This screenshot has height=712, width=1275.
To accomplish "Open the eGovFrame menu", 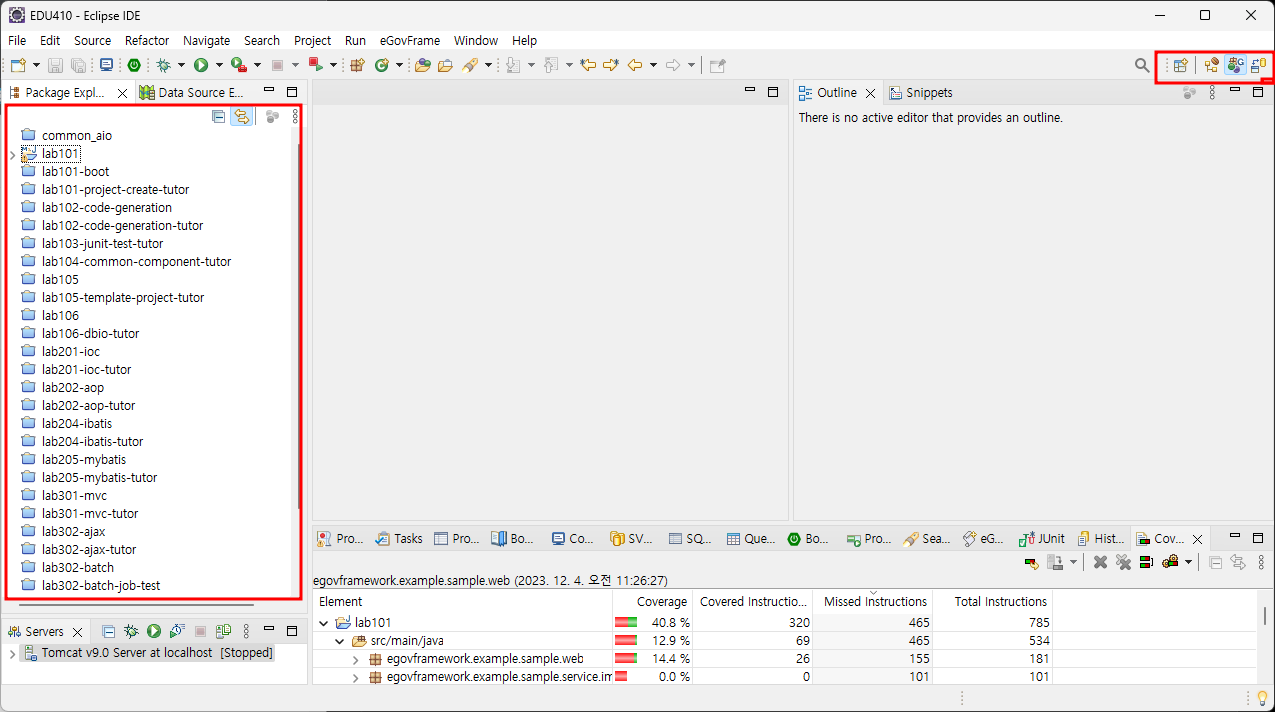I will 409,41.
